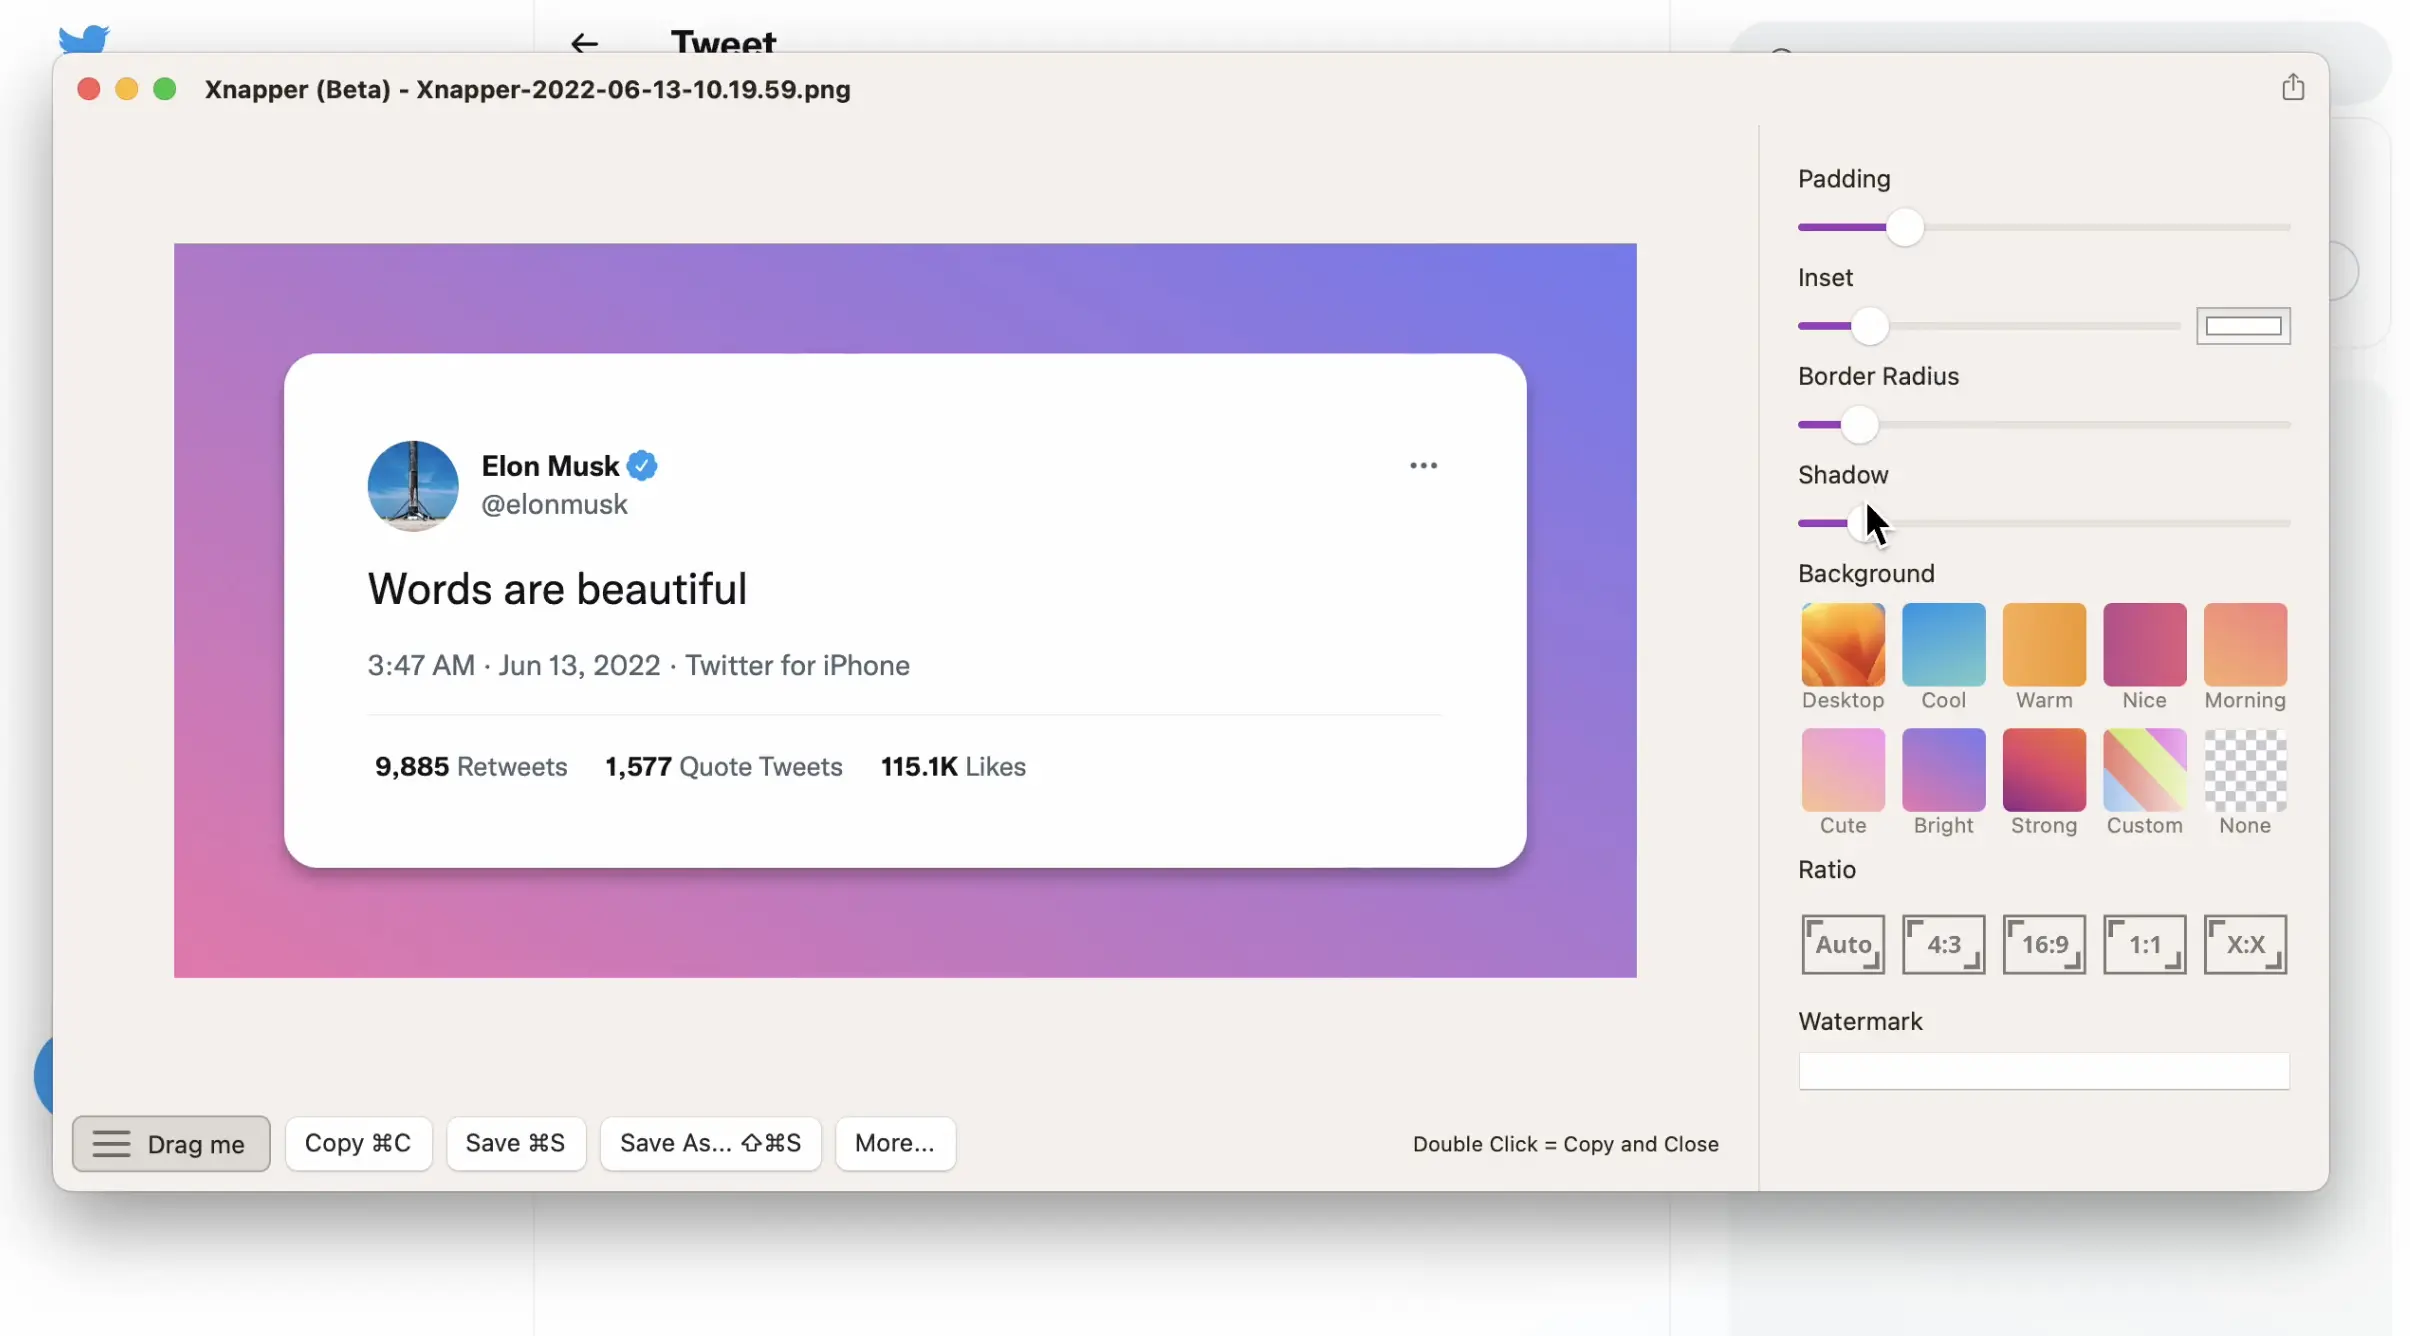Image resolution: width=2410 pixels, height=1336 pixels.
Task: Open the Inset color well
Action: point(2243,326)
